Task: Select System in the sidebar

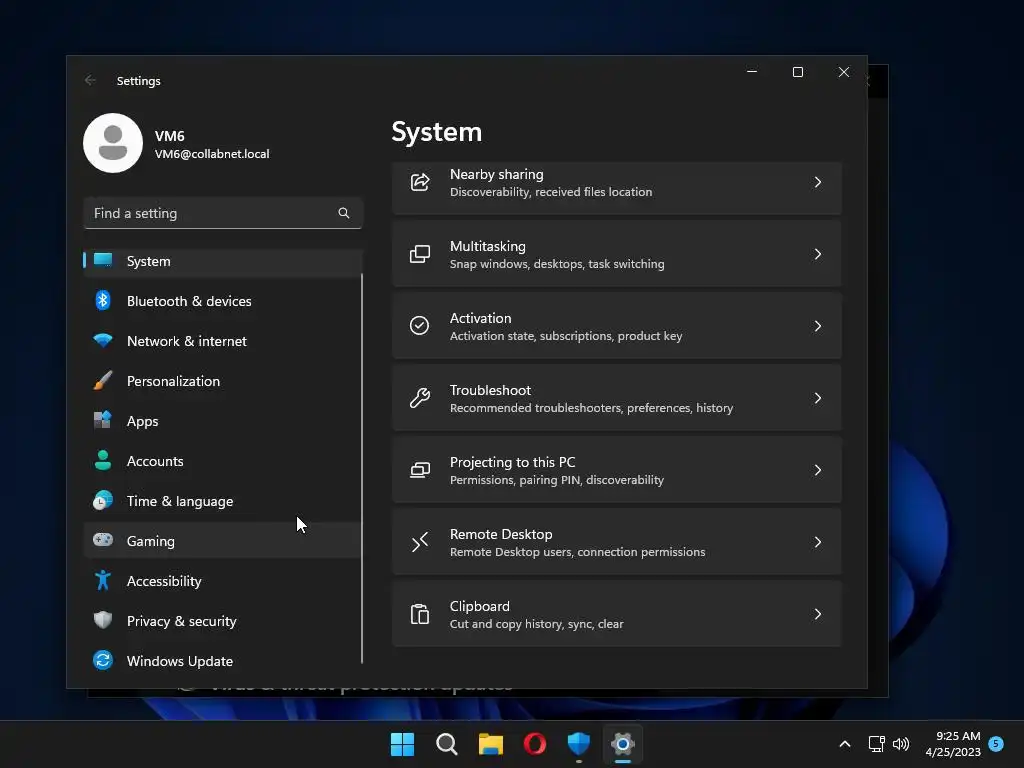Action: (223, 261)
